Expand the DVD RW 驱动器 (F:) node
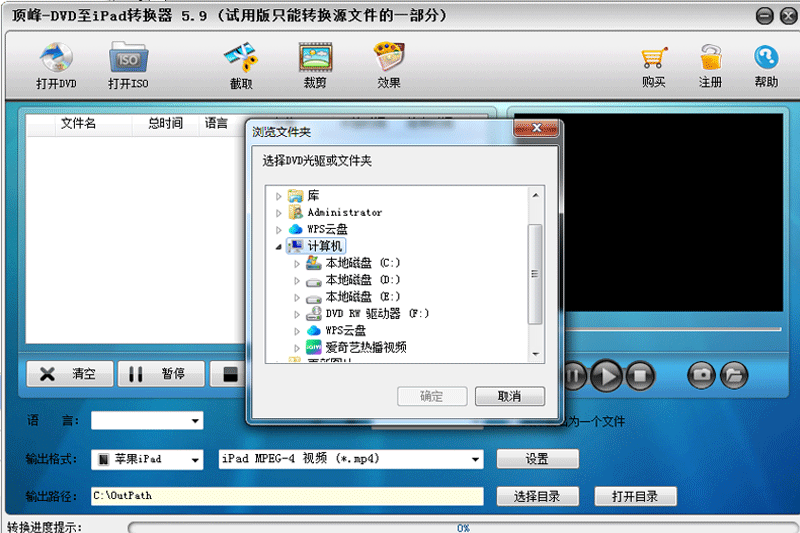The width and height of the screenshot is (800, 533). (297, 314)
